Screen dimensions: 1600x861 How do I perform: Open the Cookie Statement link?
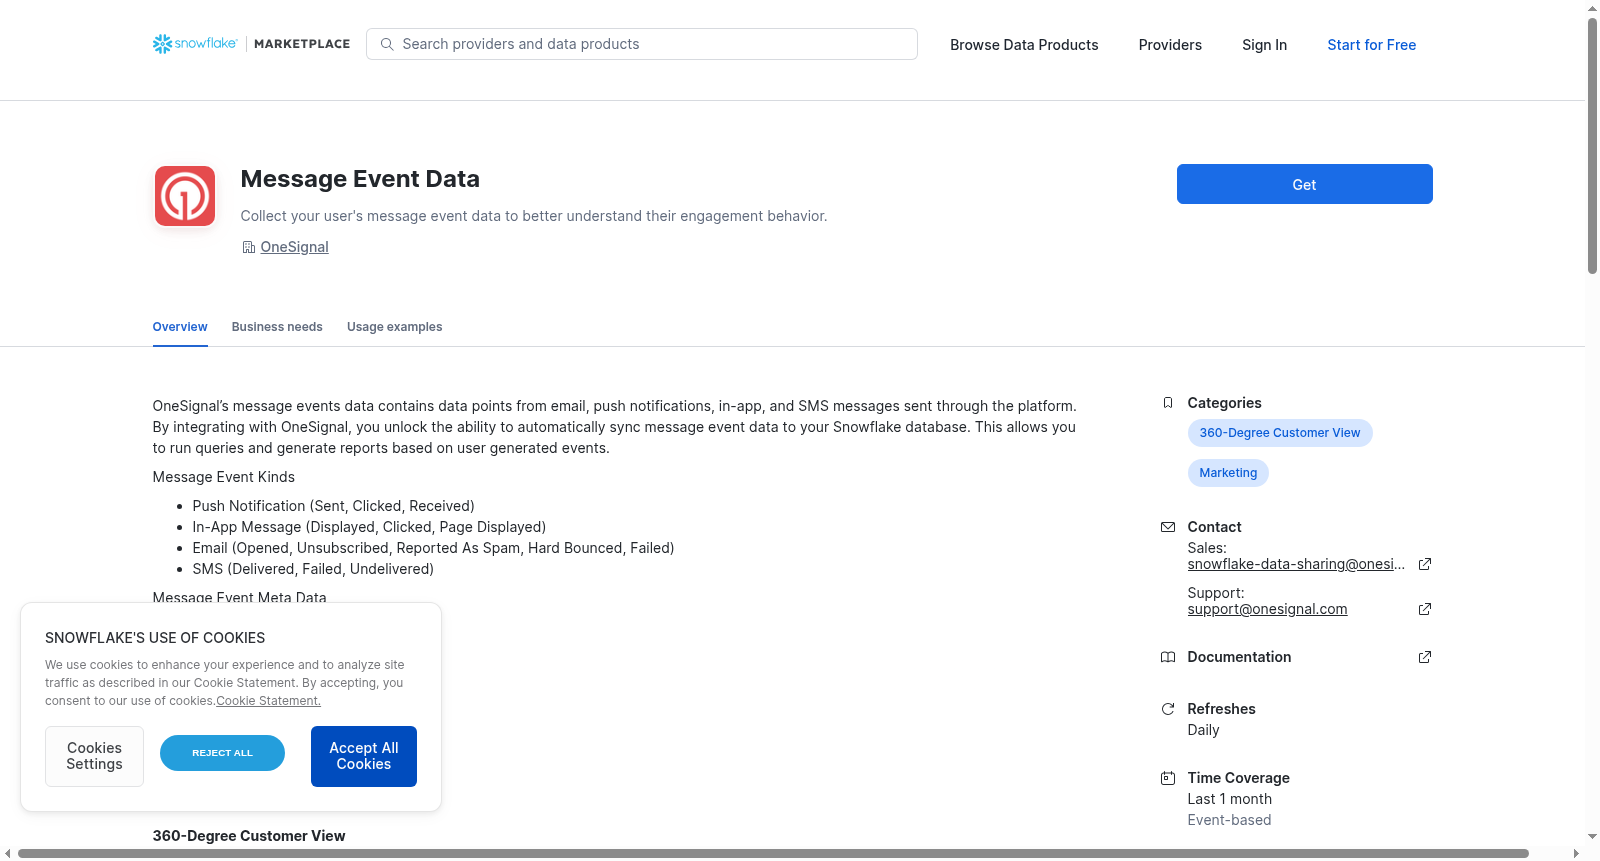268,701
